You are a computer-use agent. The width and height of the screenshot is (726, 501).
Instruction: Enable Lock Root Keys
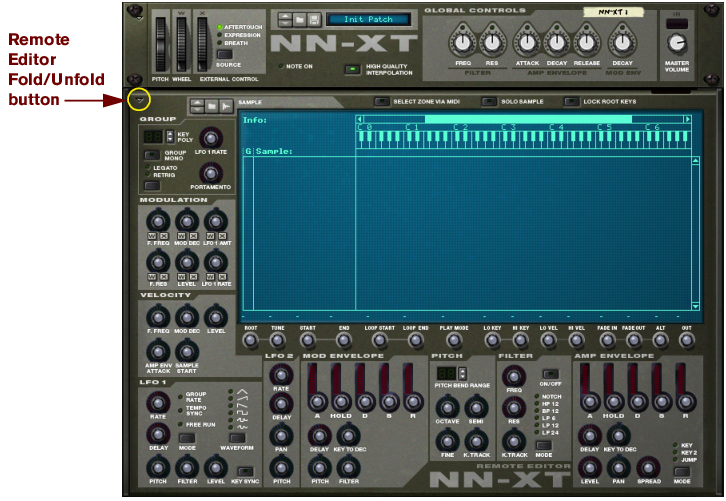571,101
